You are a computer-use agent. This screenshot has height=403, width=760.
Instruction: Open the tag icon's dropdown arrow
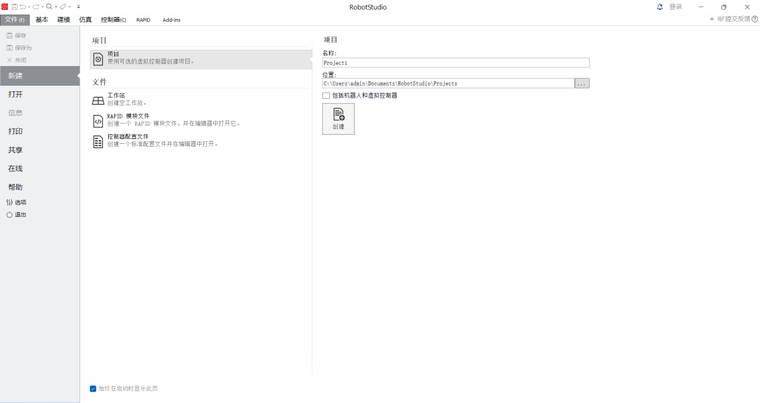(69, 7)
